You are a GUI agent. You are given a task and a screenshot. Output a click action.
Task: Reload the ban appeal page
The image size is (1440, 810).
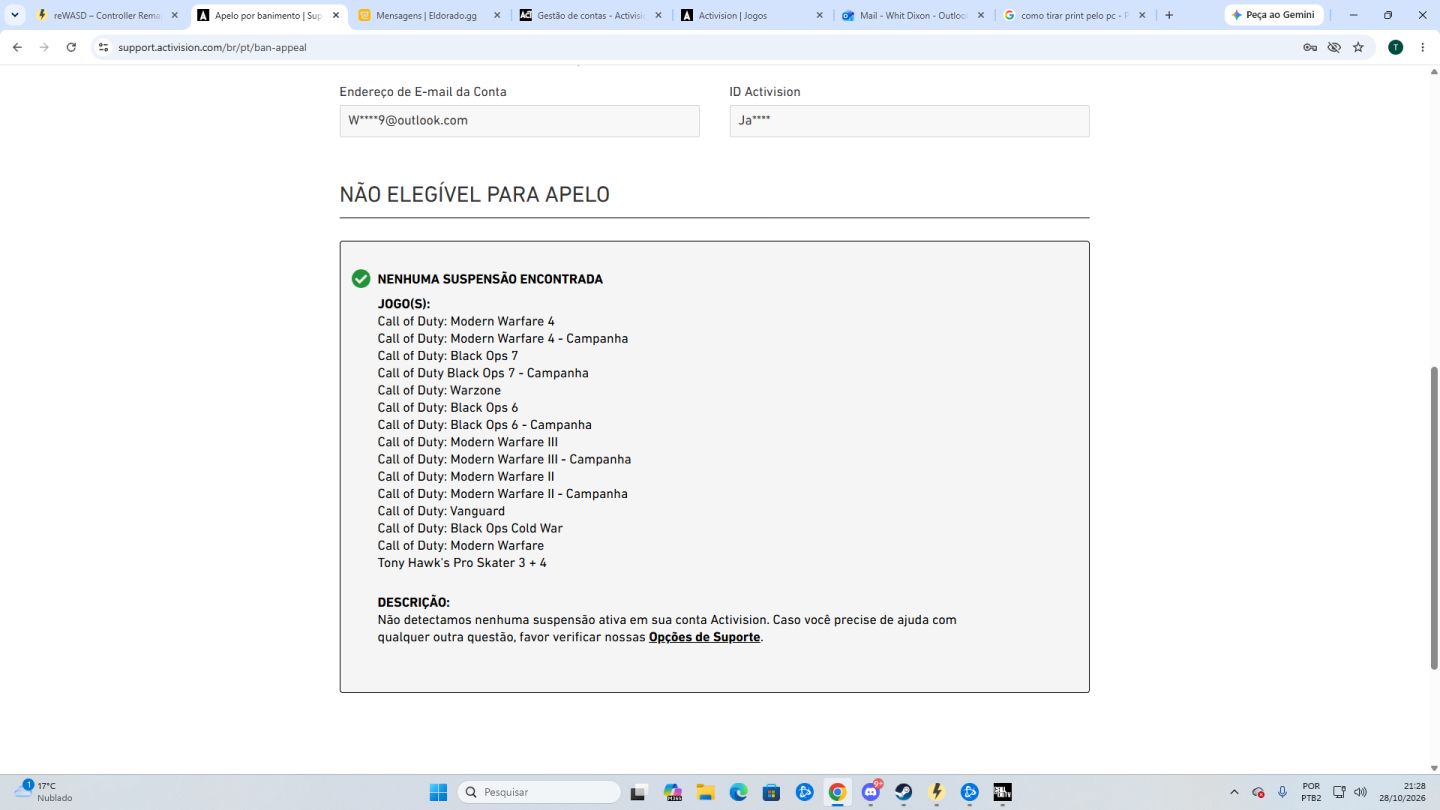(71, 47)
